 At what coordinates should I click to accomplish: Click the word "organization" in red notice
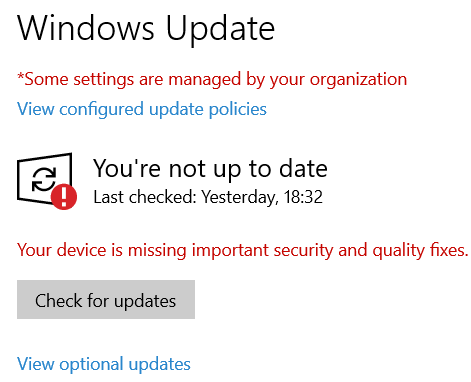pos(358,80)
